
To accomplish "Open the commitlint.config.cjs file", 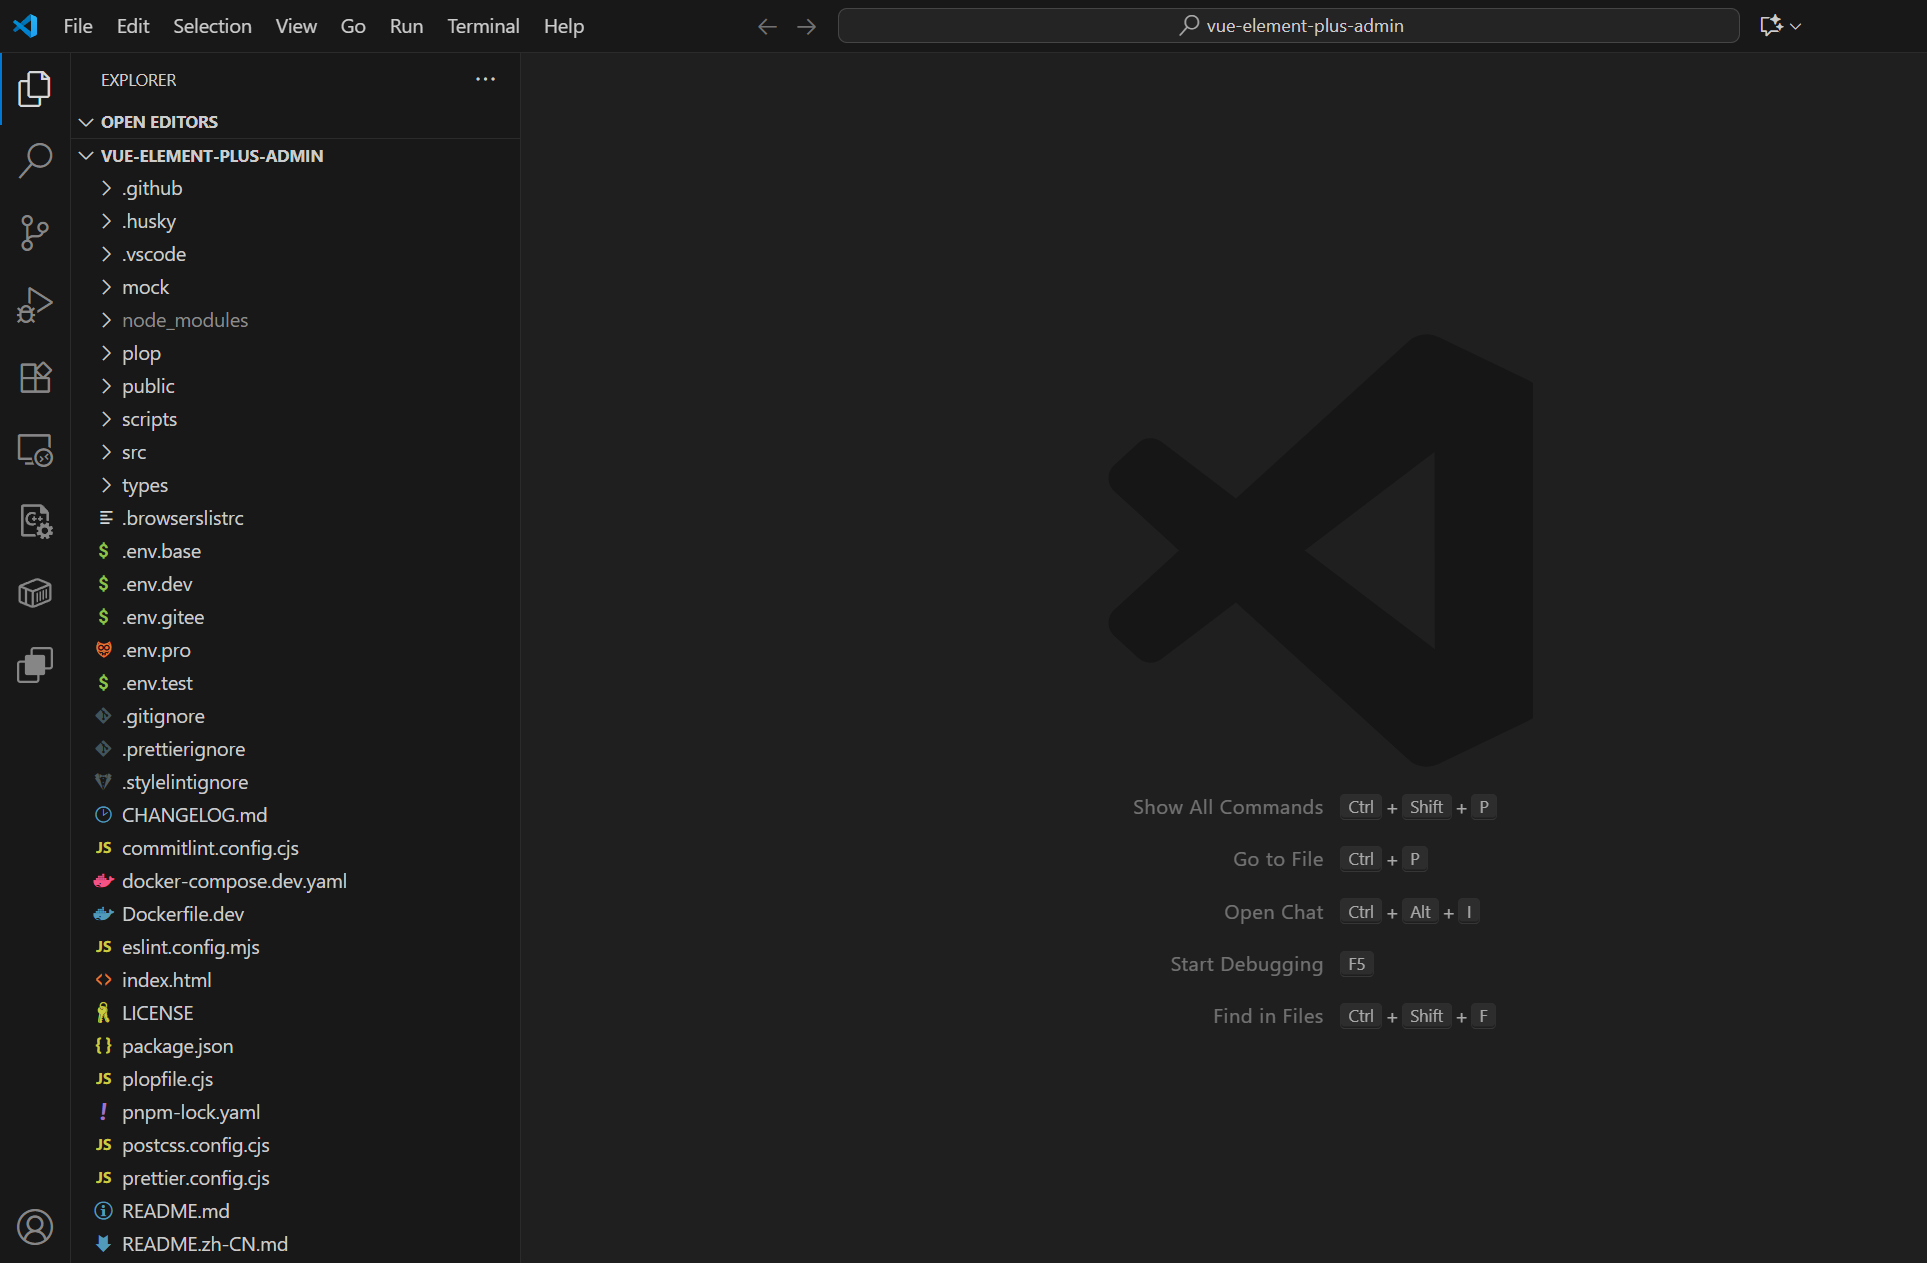I will pos(295,848).
